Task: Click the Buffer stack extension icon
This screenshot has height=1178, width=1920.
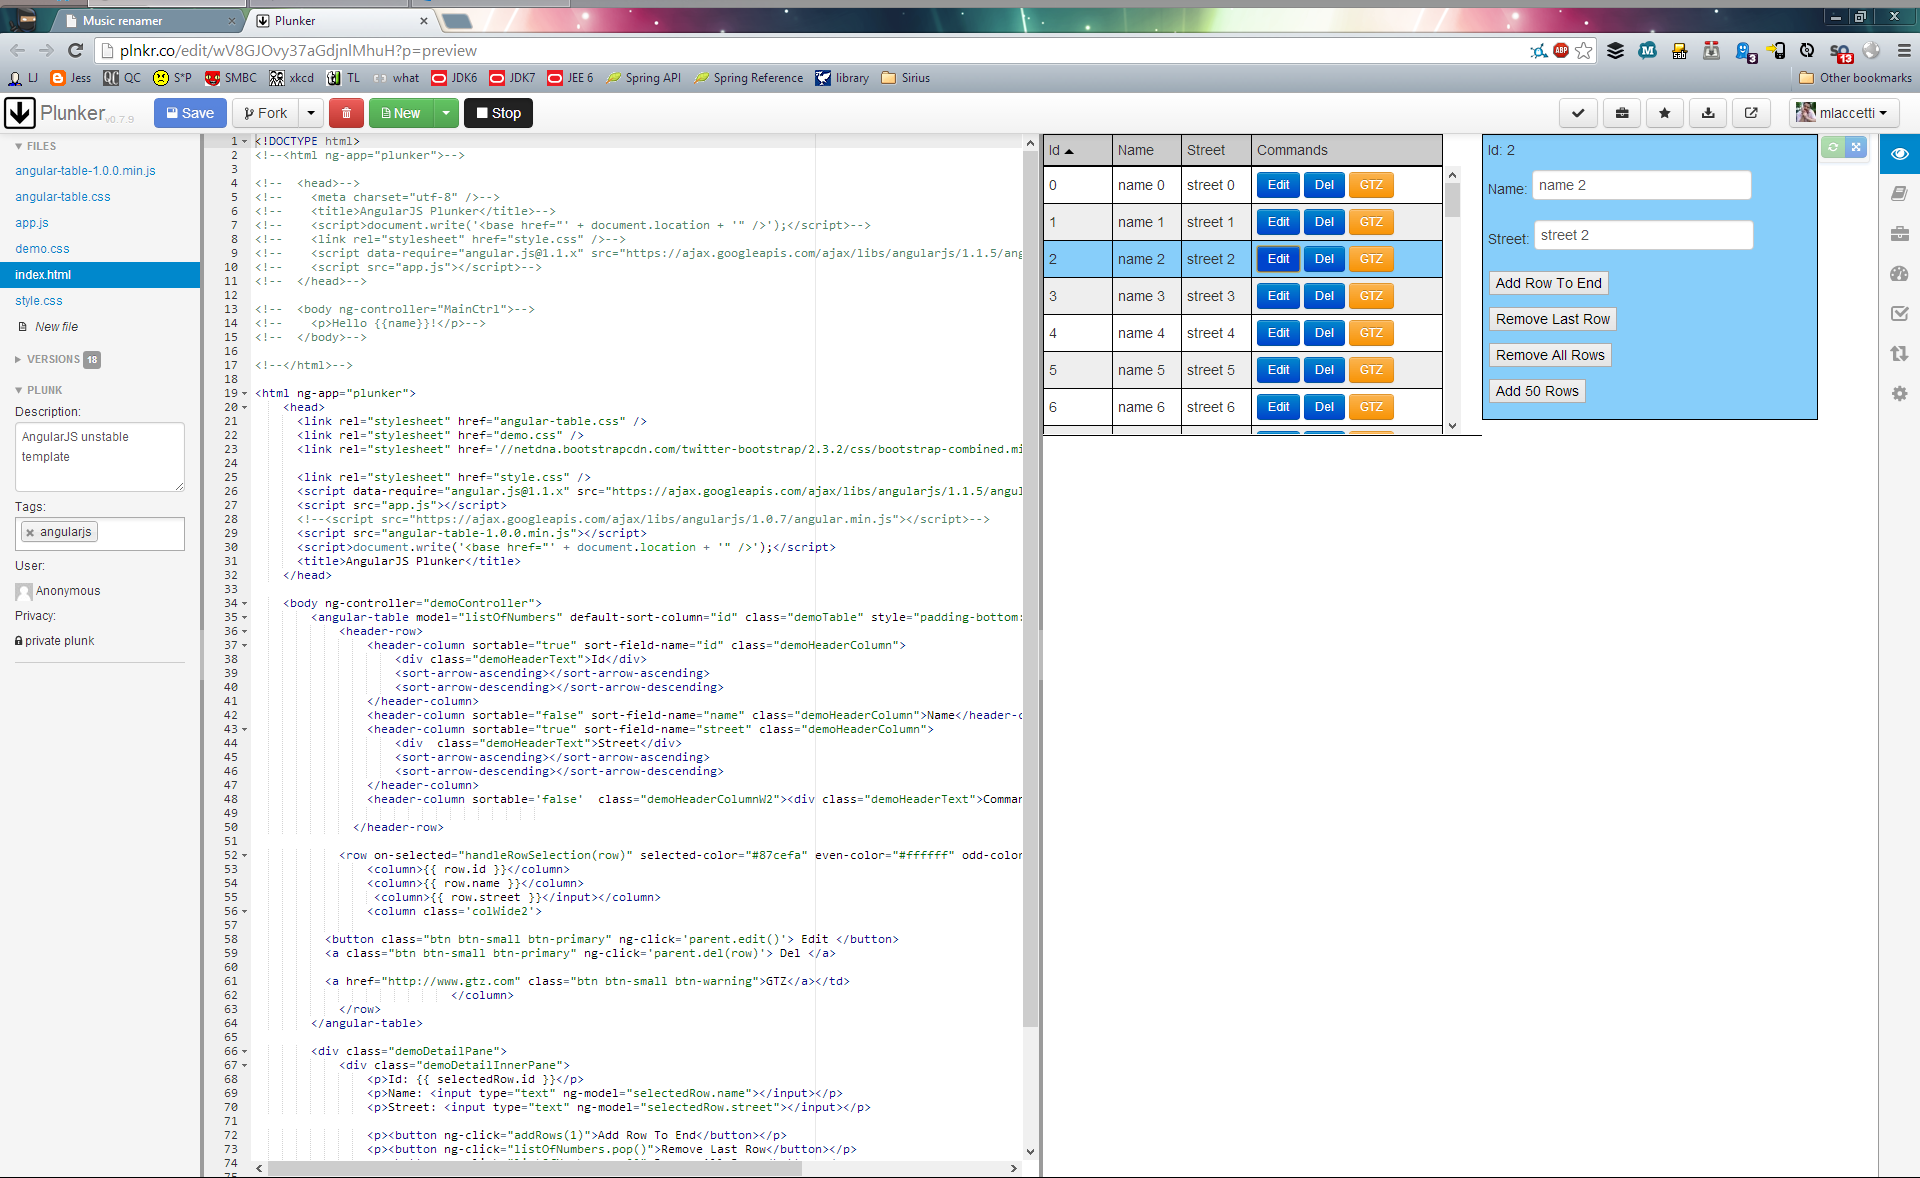Action: coord(1615,50)
